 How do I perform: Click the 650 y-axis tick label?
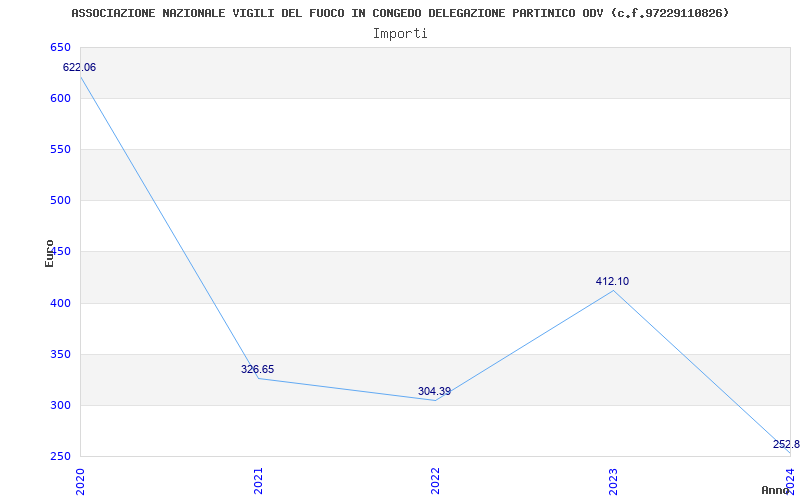pyautogui.click(x=60, y=47)
